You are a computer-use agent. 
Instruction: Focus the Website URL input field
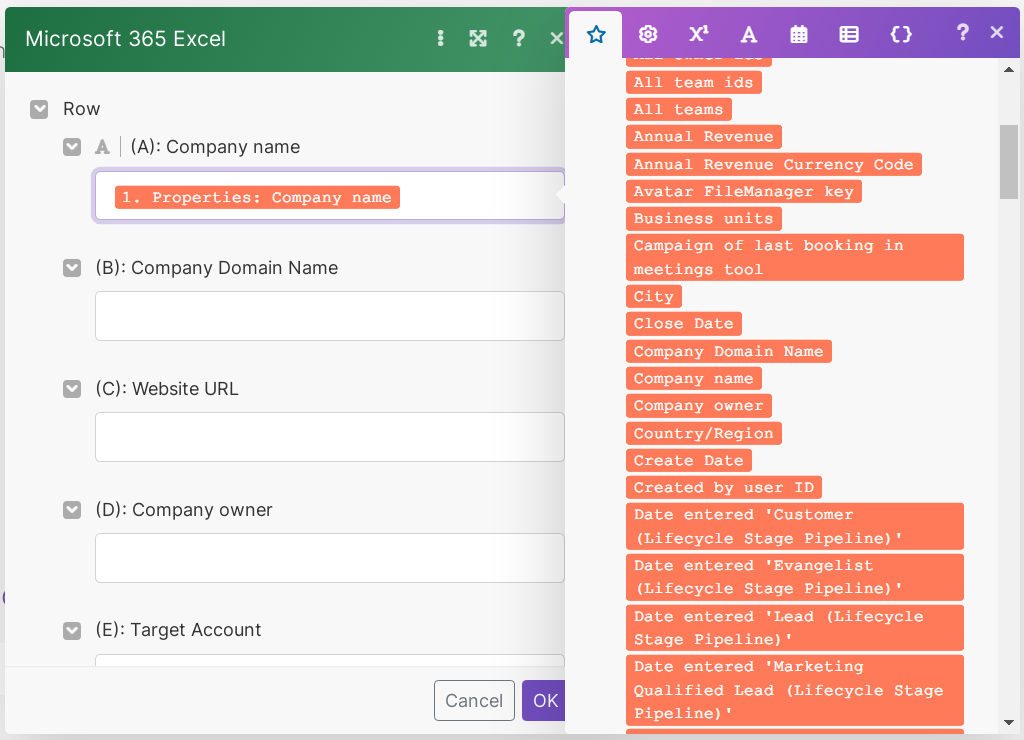point(330,437)
